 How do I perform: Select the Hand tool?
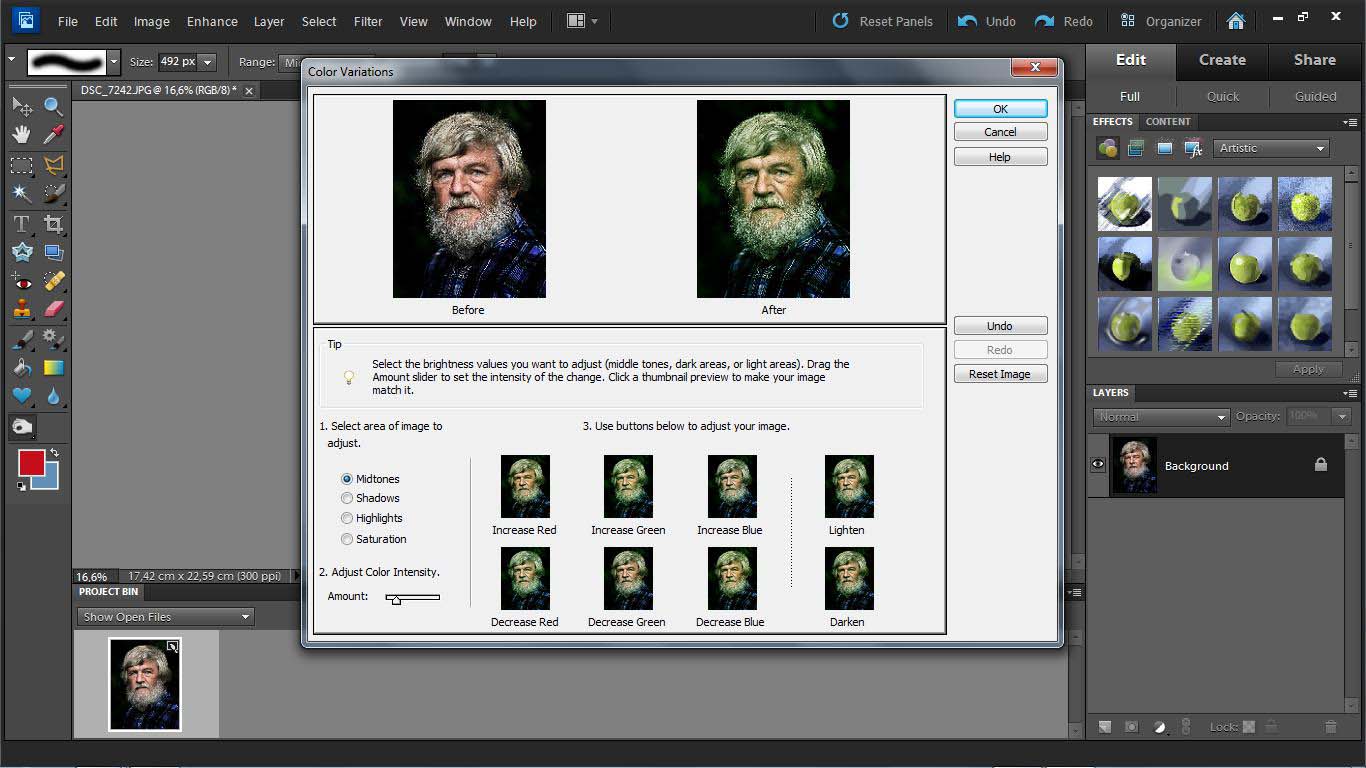[x=21, y=134]
